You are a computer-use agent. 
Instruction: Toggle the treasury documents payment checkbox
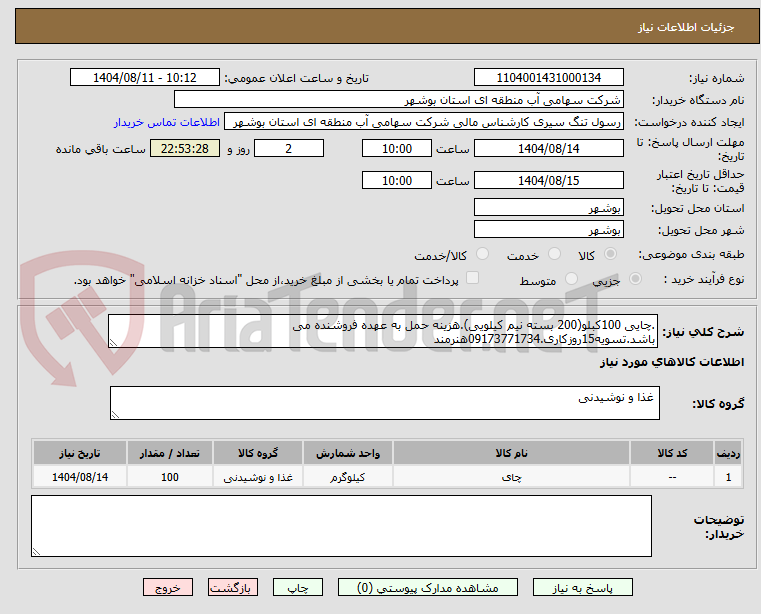473,279
